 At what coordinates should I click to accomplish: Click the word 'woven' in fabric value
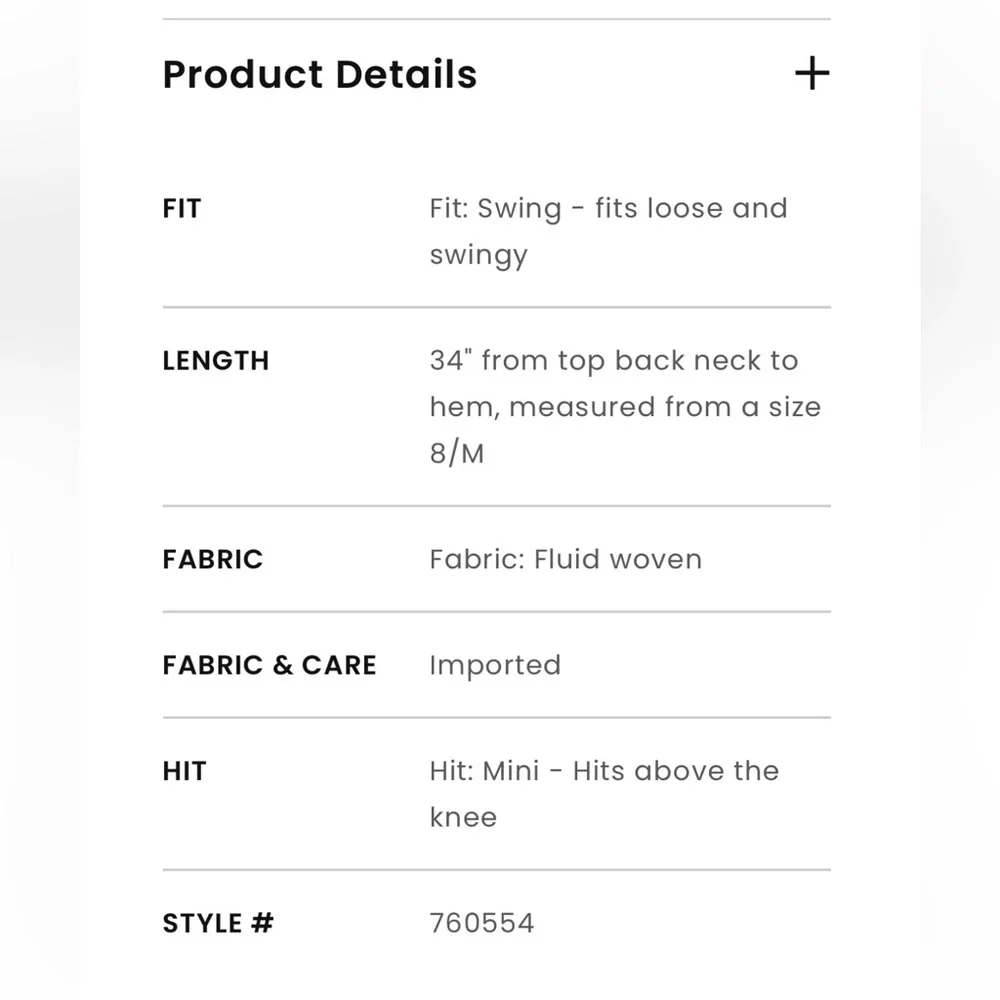[655, 559]
